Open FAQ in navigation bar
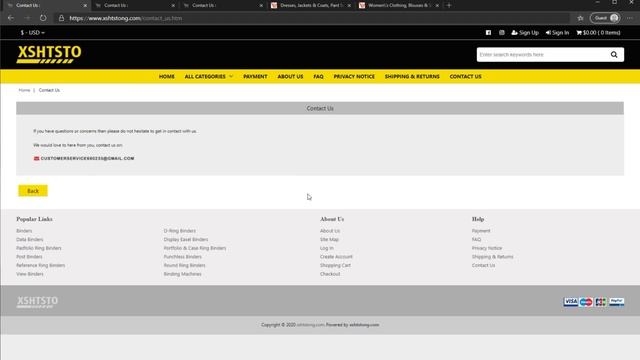 [318, 76]
